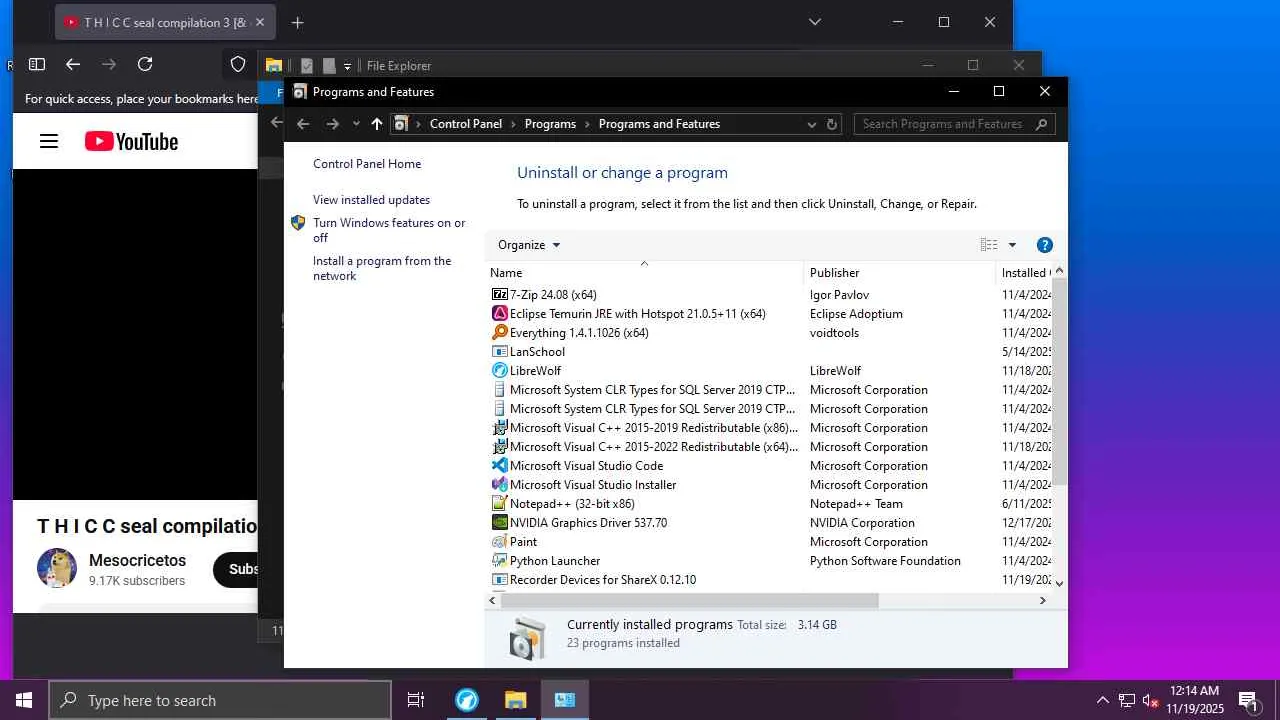Sort the list by the Name column
1280x720 pixels.
[644, 273]
